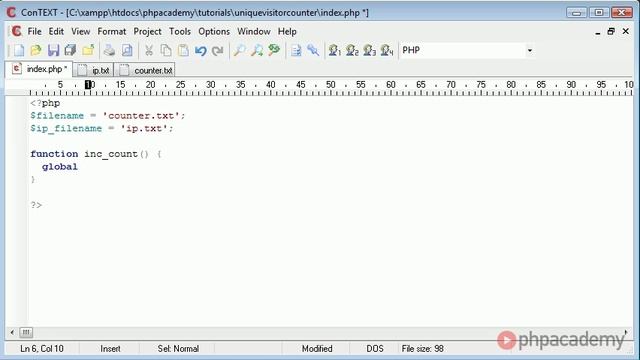Open the Window menu
The height and width of the screenshot is (360, 640).
click(x=253, y=31)
